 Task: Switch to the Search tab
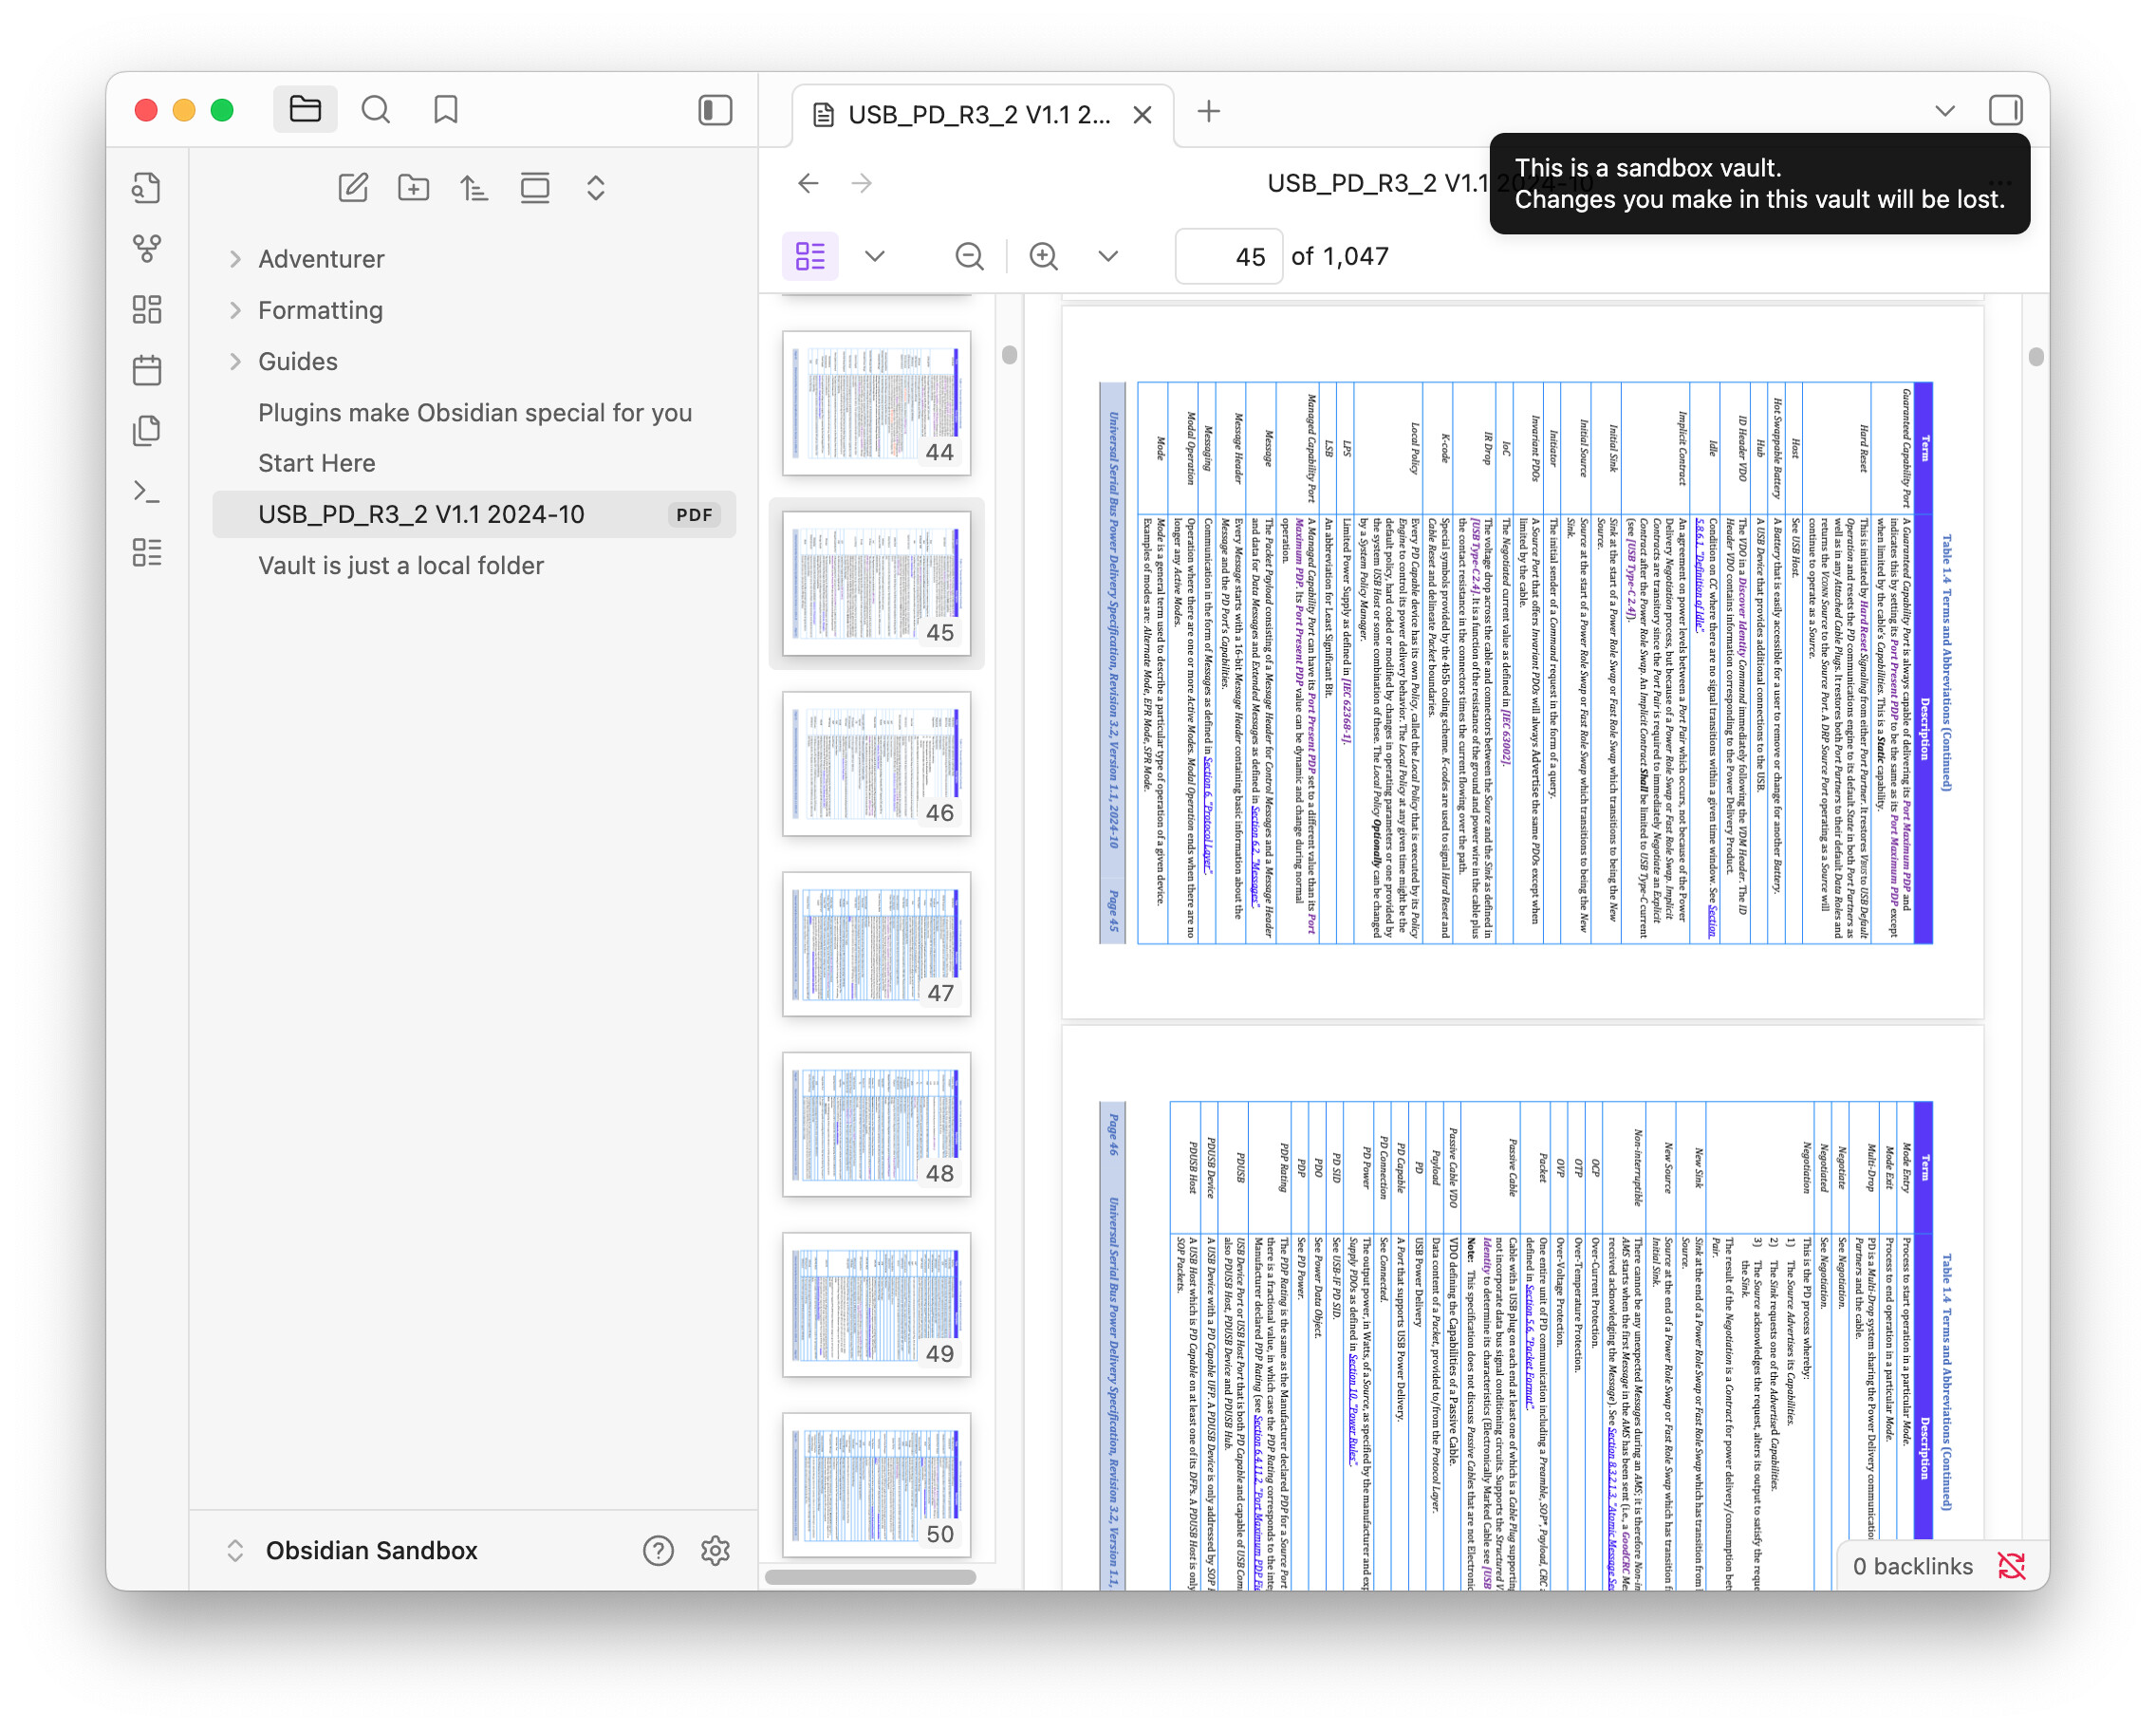coord(376,110)
